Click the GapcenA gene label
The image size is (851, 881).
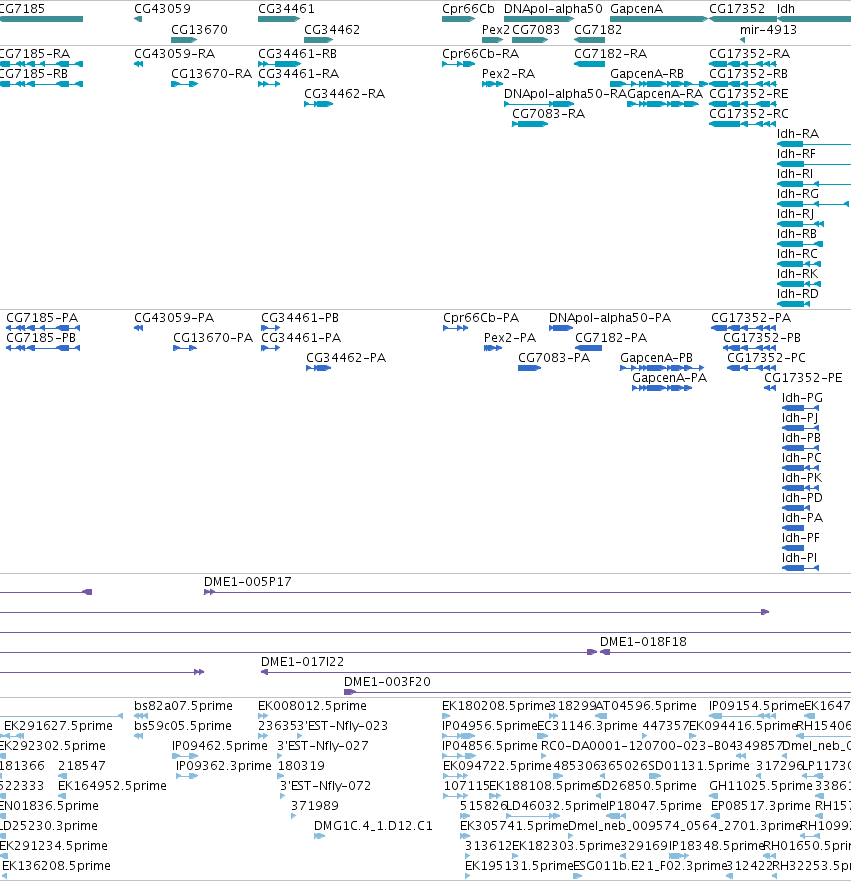point(636,9)
